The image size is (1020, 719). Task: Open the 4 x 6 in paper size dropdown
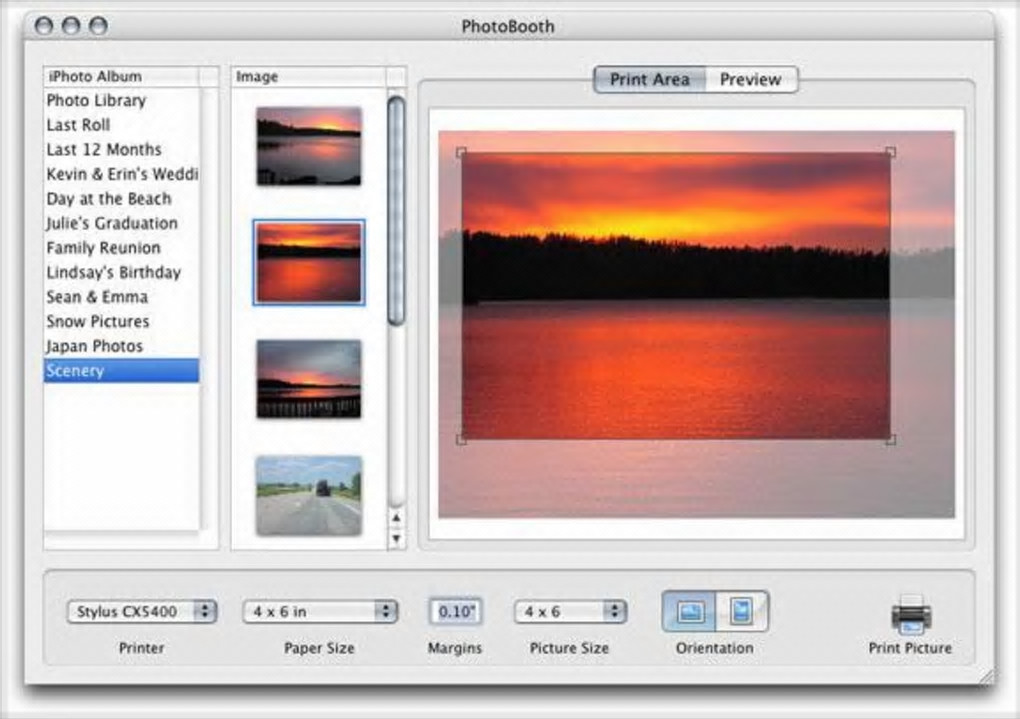pyautogui.click(x=319, y=612)
